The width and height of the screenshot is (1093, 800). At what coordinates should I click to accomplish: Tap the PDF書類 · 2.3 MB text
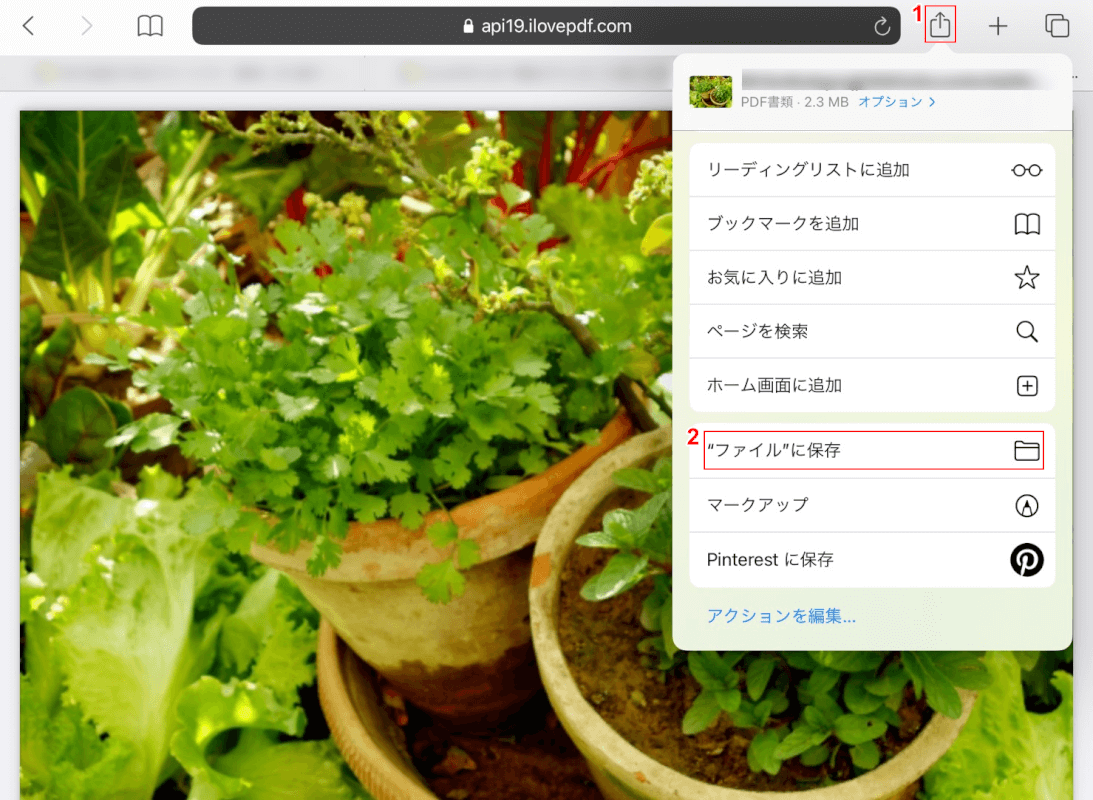pos(794,102)
